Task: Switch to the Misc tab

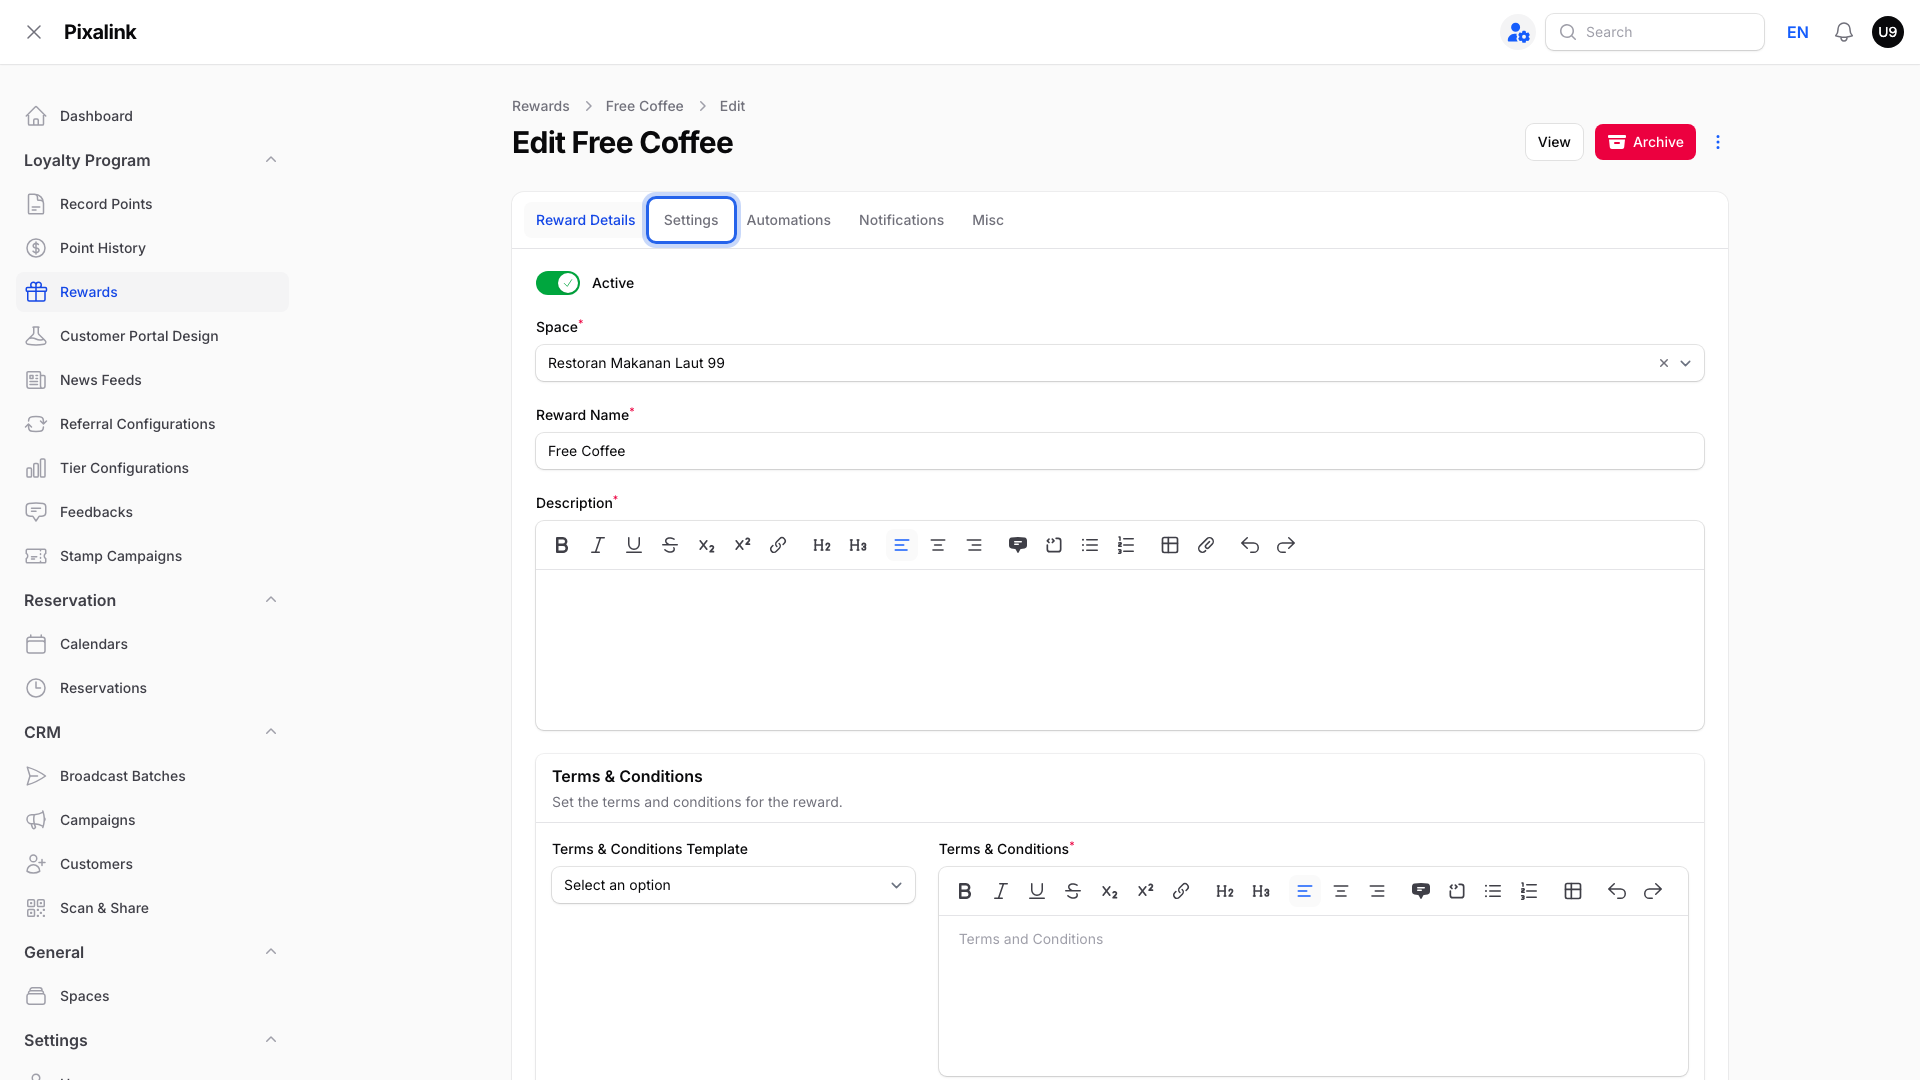Action: pyautogui.click(x=988, y=220)
